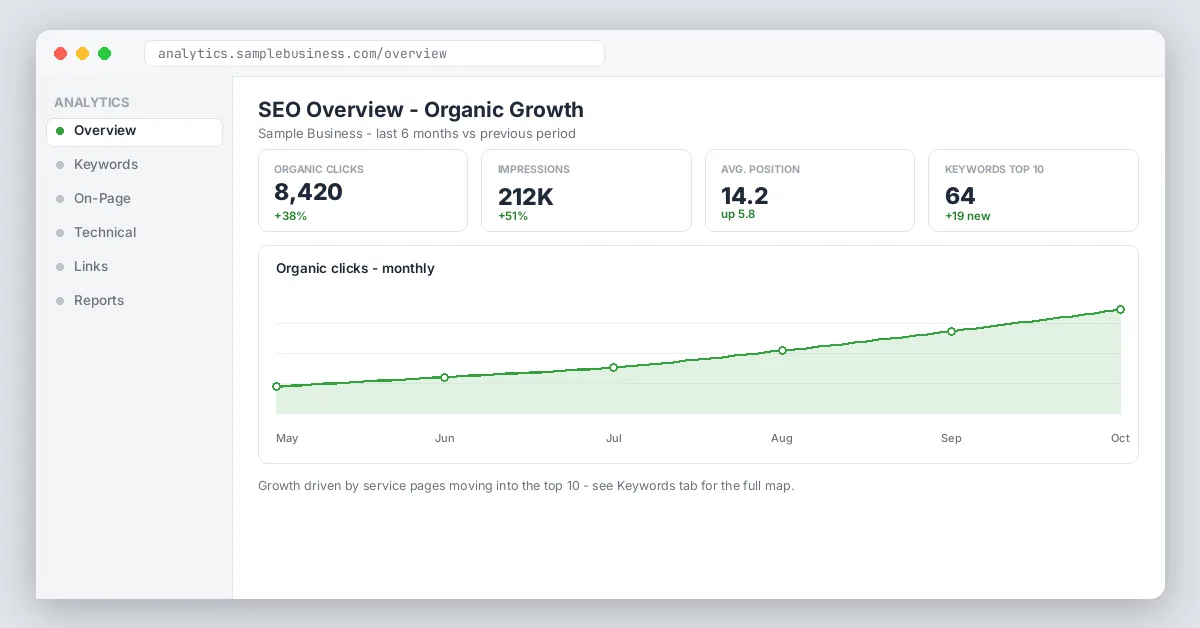Click the yellow minimize window button
This screenshot has width=1200, height=628.
[x=83, y=53]
